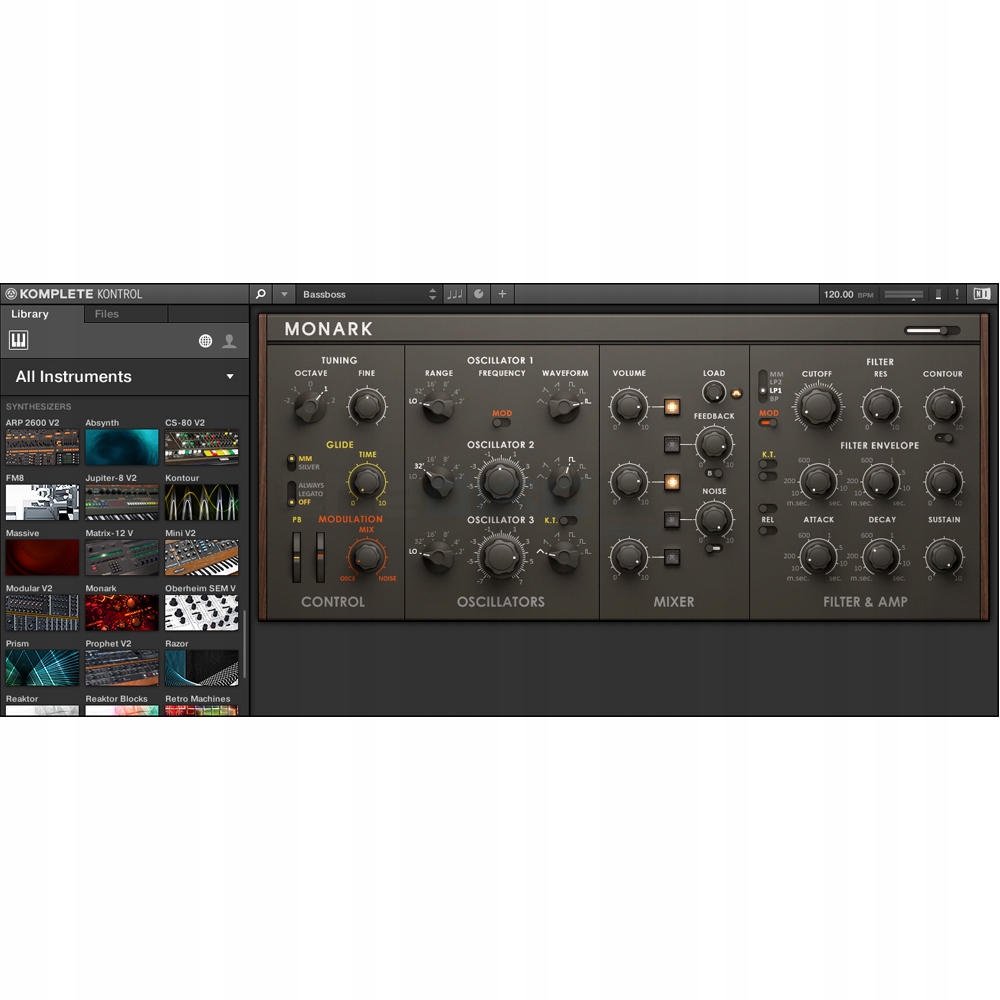Click the exclamation warning icon
The width and height of the screenshot is (1000, 1000).
click(x=957, y=294)
